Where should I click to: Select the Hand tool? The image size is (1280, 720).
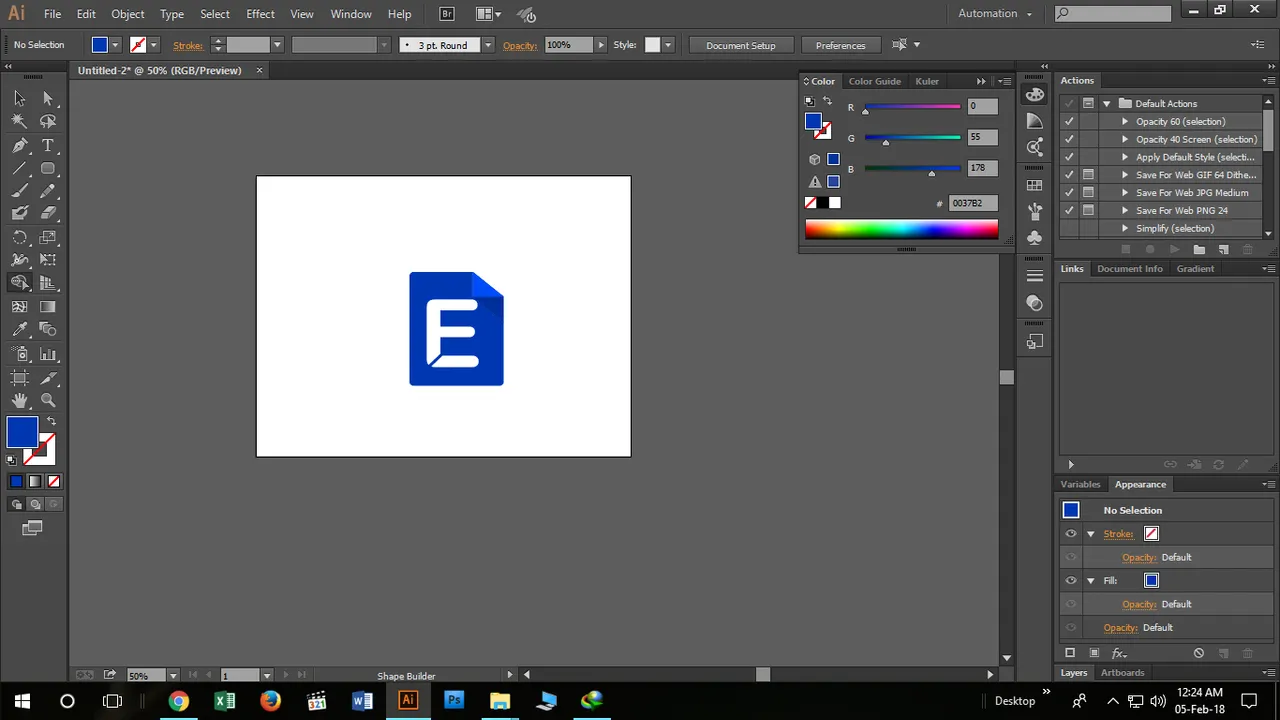pyautogui.click(x=19, y=401)
